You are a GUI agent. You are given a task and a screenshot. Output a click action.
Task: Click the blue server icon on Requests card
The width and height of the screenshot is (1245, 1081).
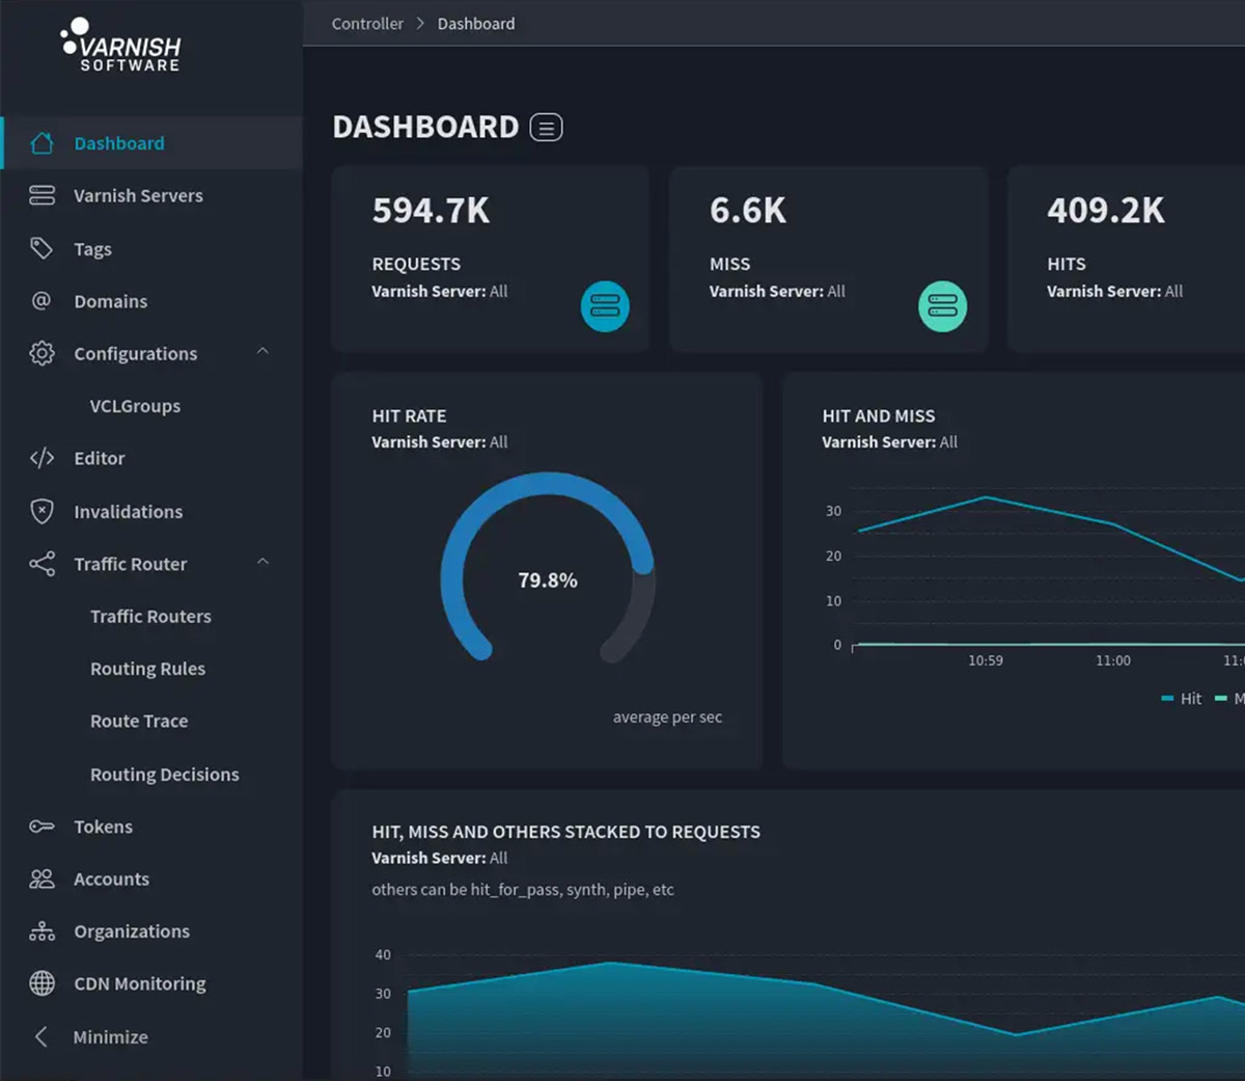[605, 306]
